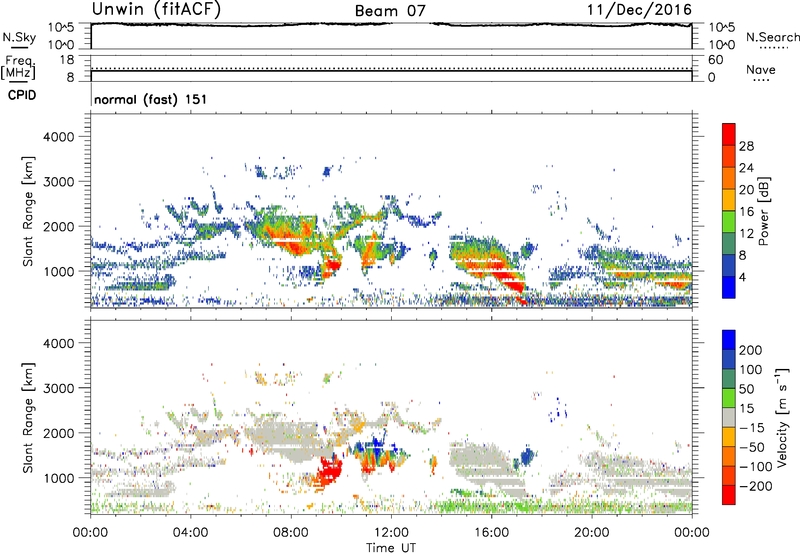Click the grey segment of the velocity colorbar
800x554 pixels.
[x=729, y=417]
